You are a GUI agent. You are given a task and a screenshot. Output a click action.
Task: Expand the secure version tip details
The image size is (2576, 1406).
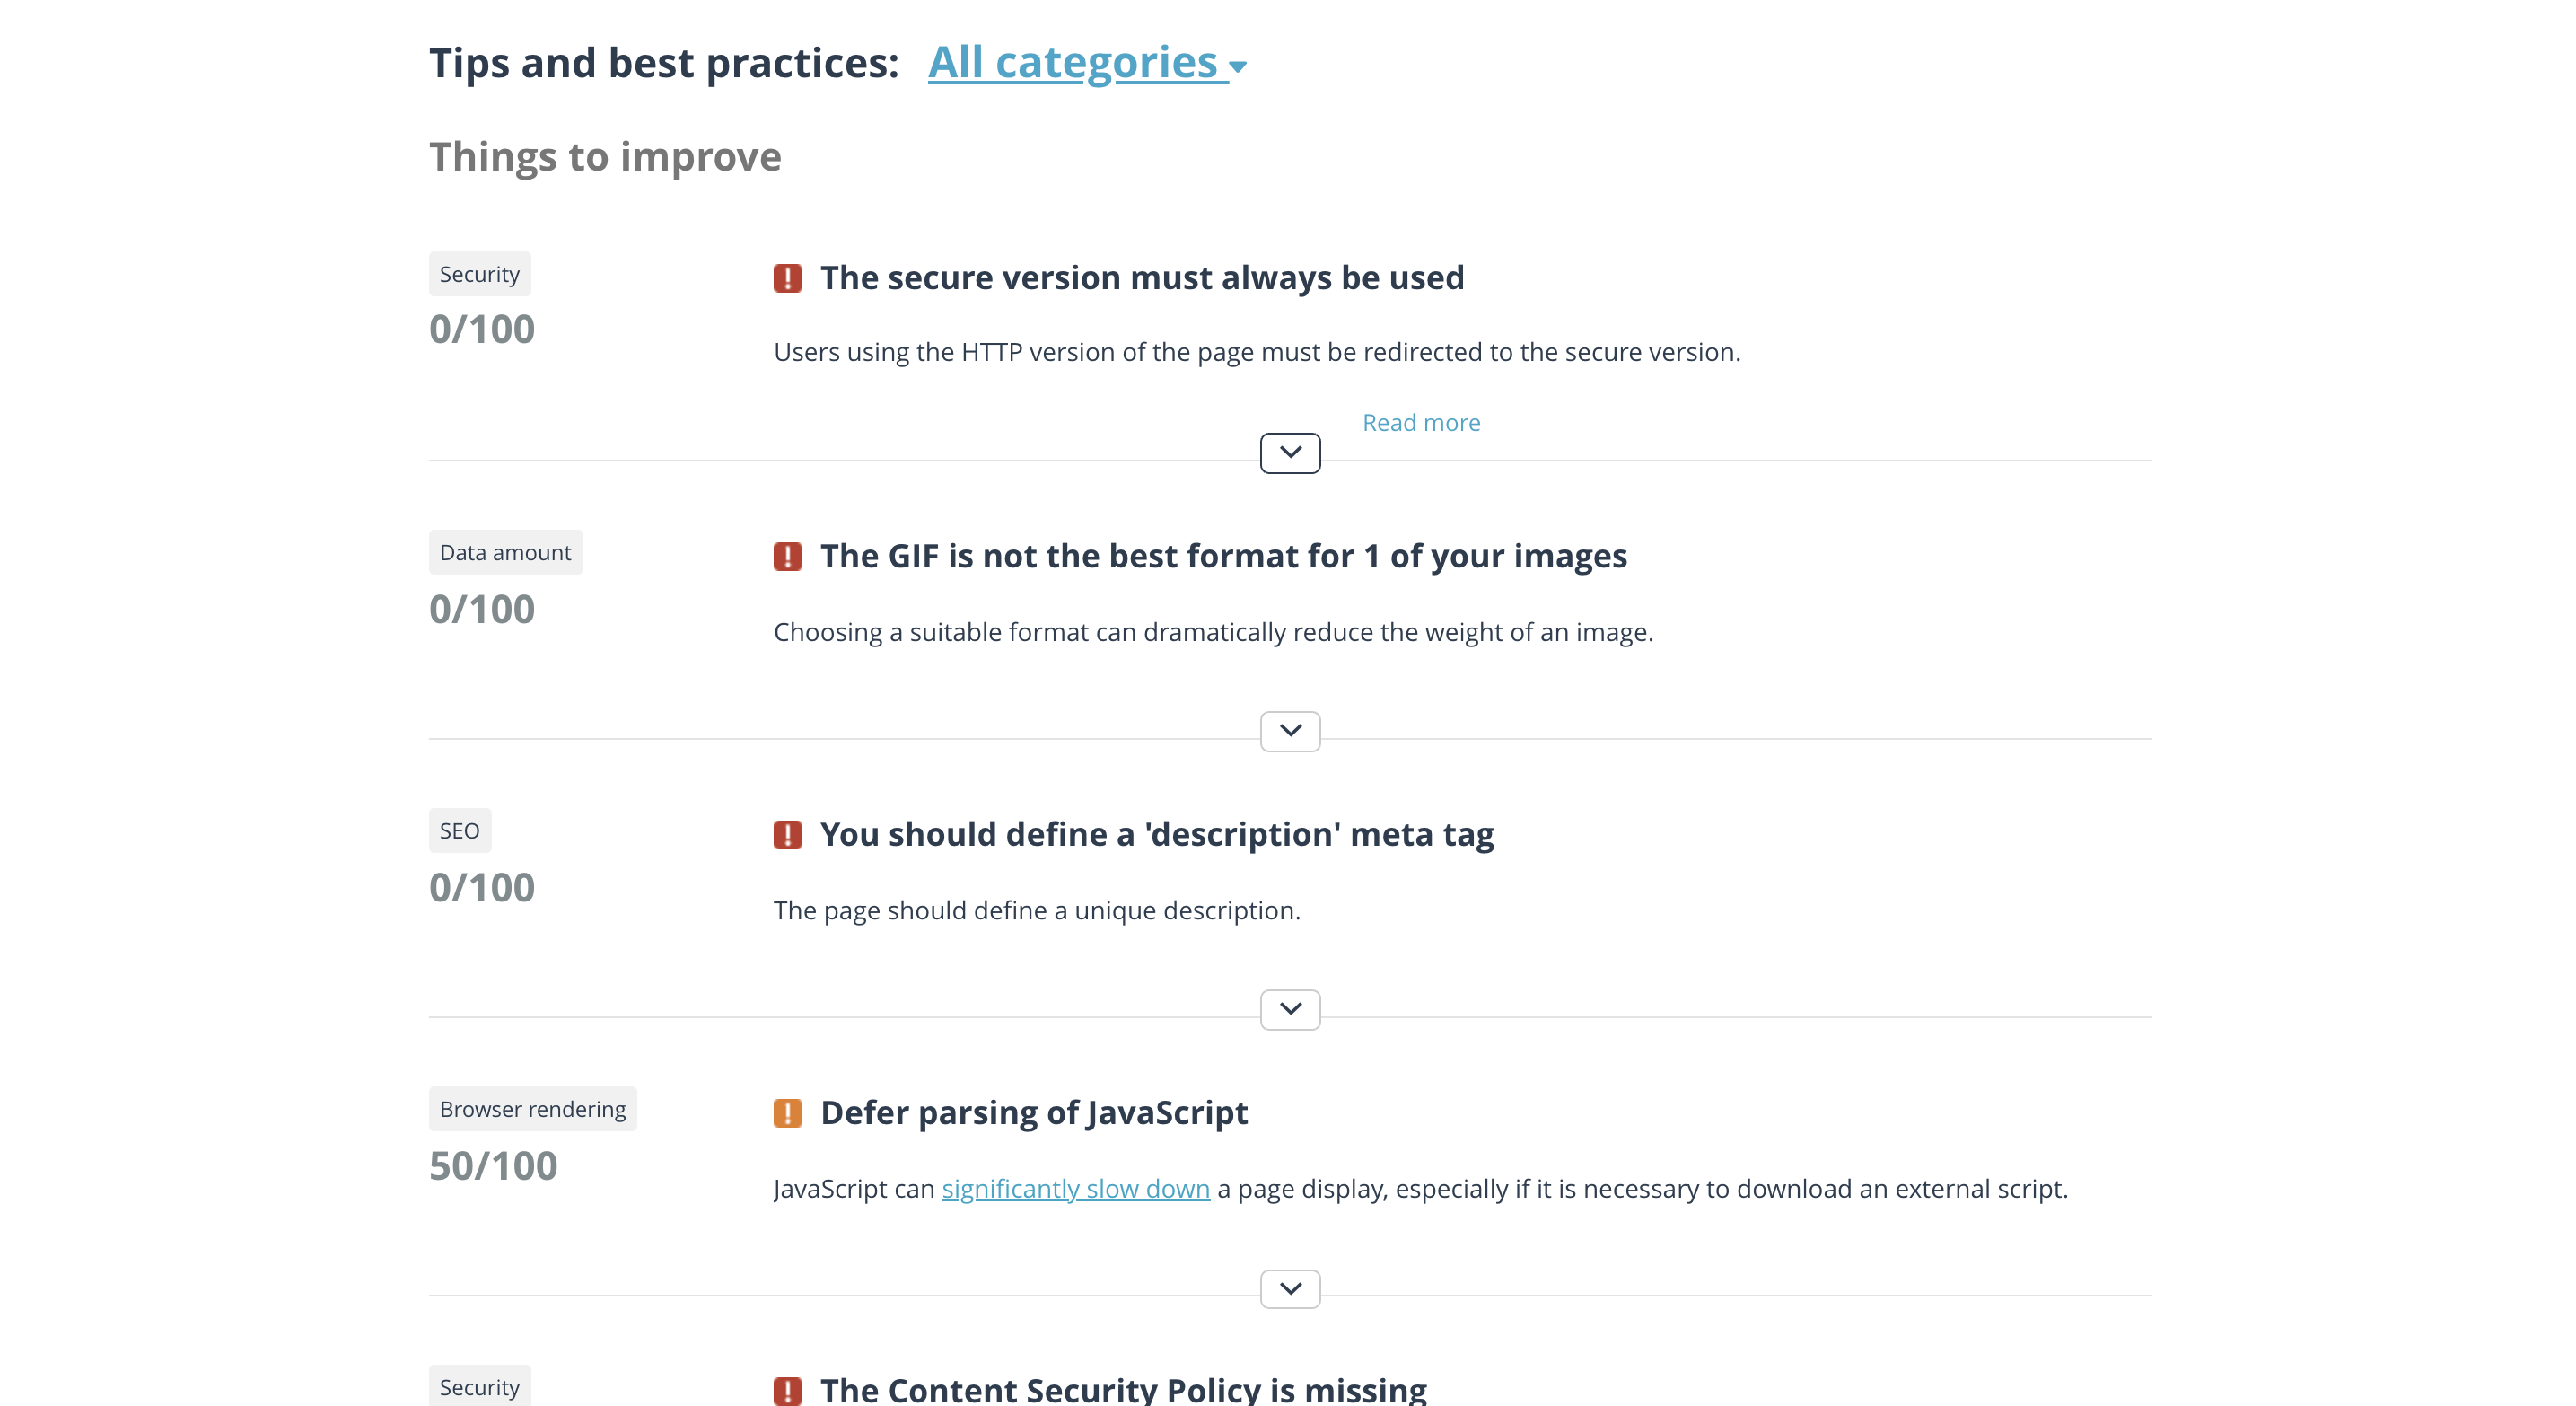pyautogui.click(x=1290, y=453)
